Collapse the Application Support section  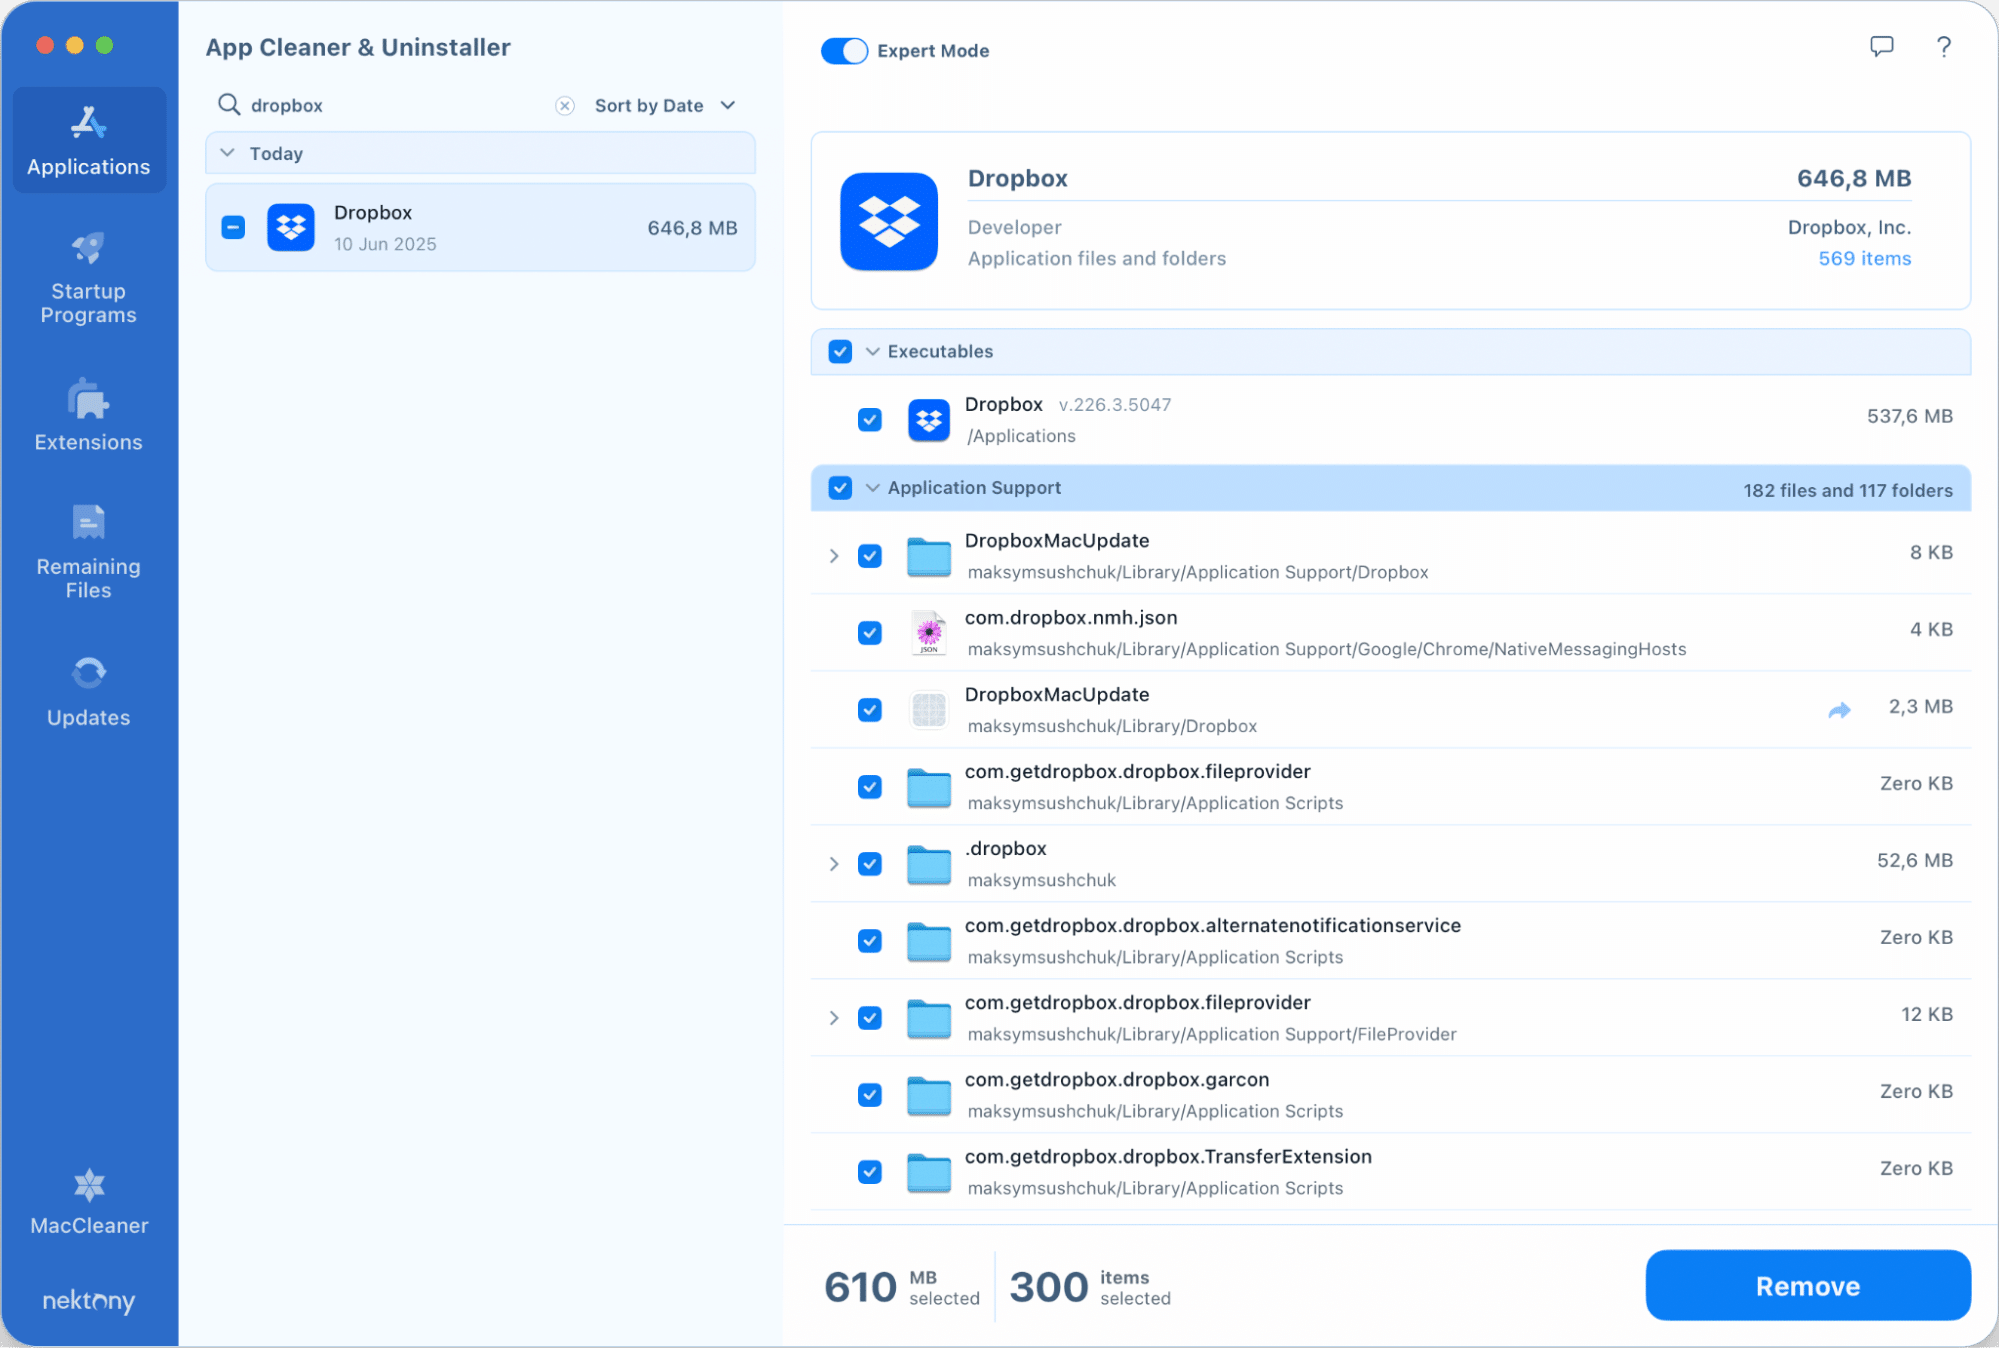(873, 488)
